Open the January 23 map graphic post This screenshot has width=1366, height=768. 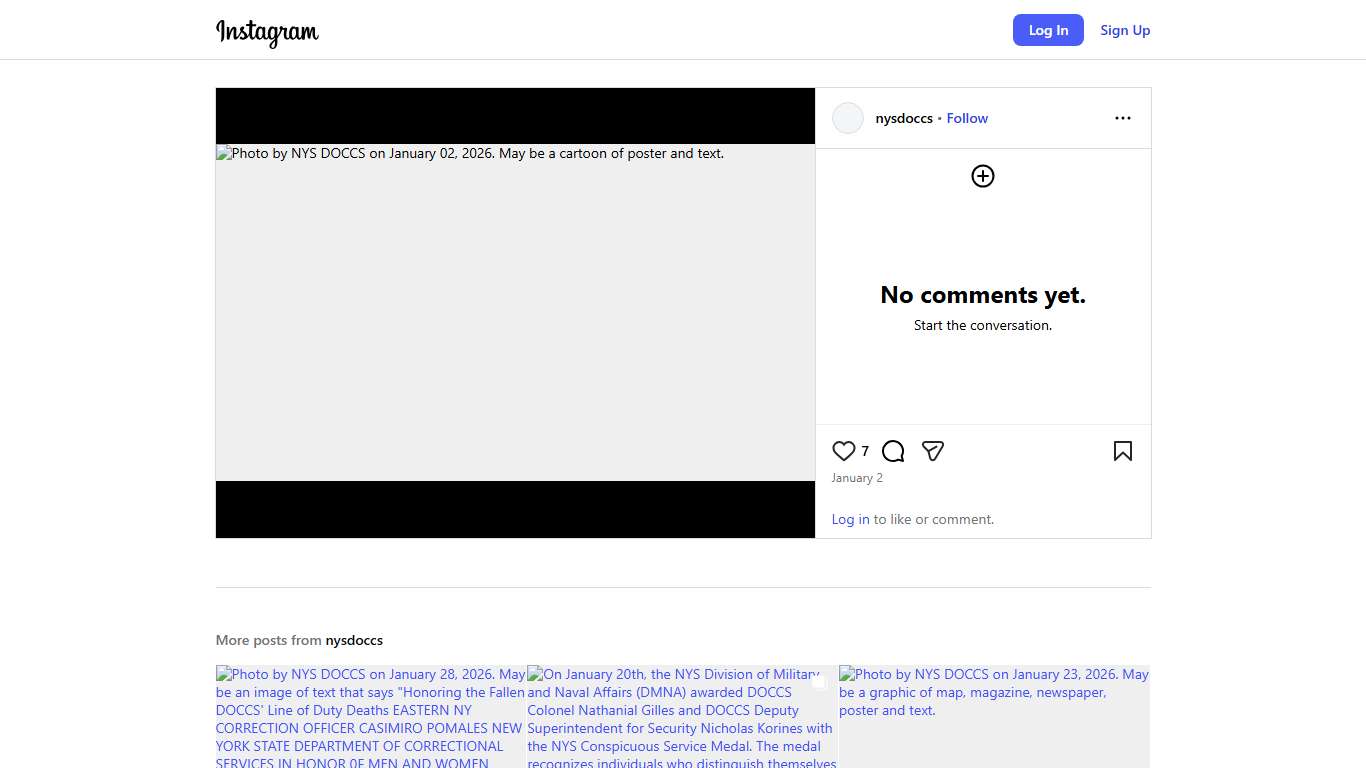994,716
